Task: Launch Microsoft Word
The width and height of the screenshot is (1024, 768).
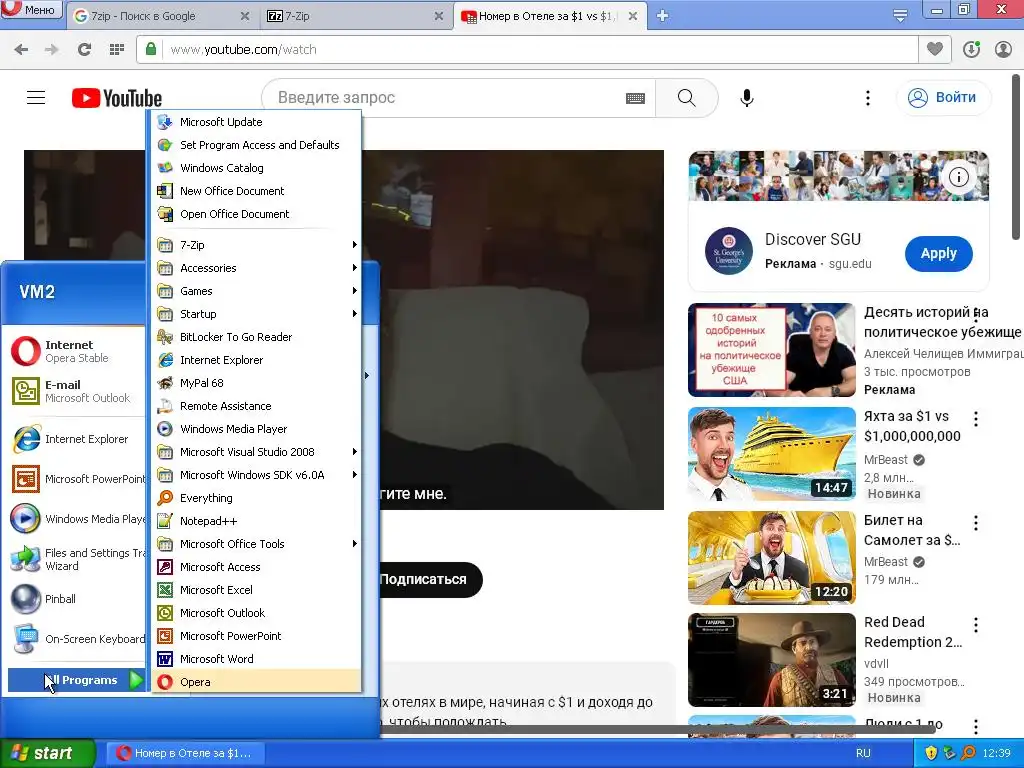Action: click(257, 658)
